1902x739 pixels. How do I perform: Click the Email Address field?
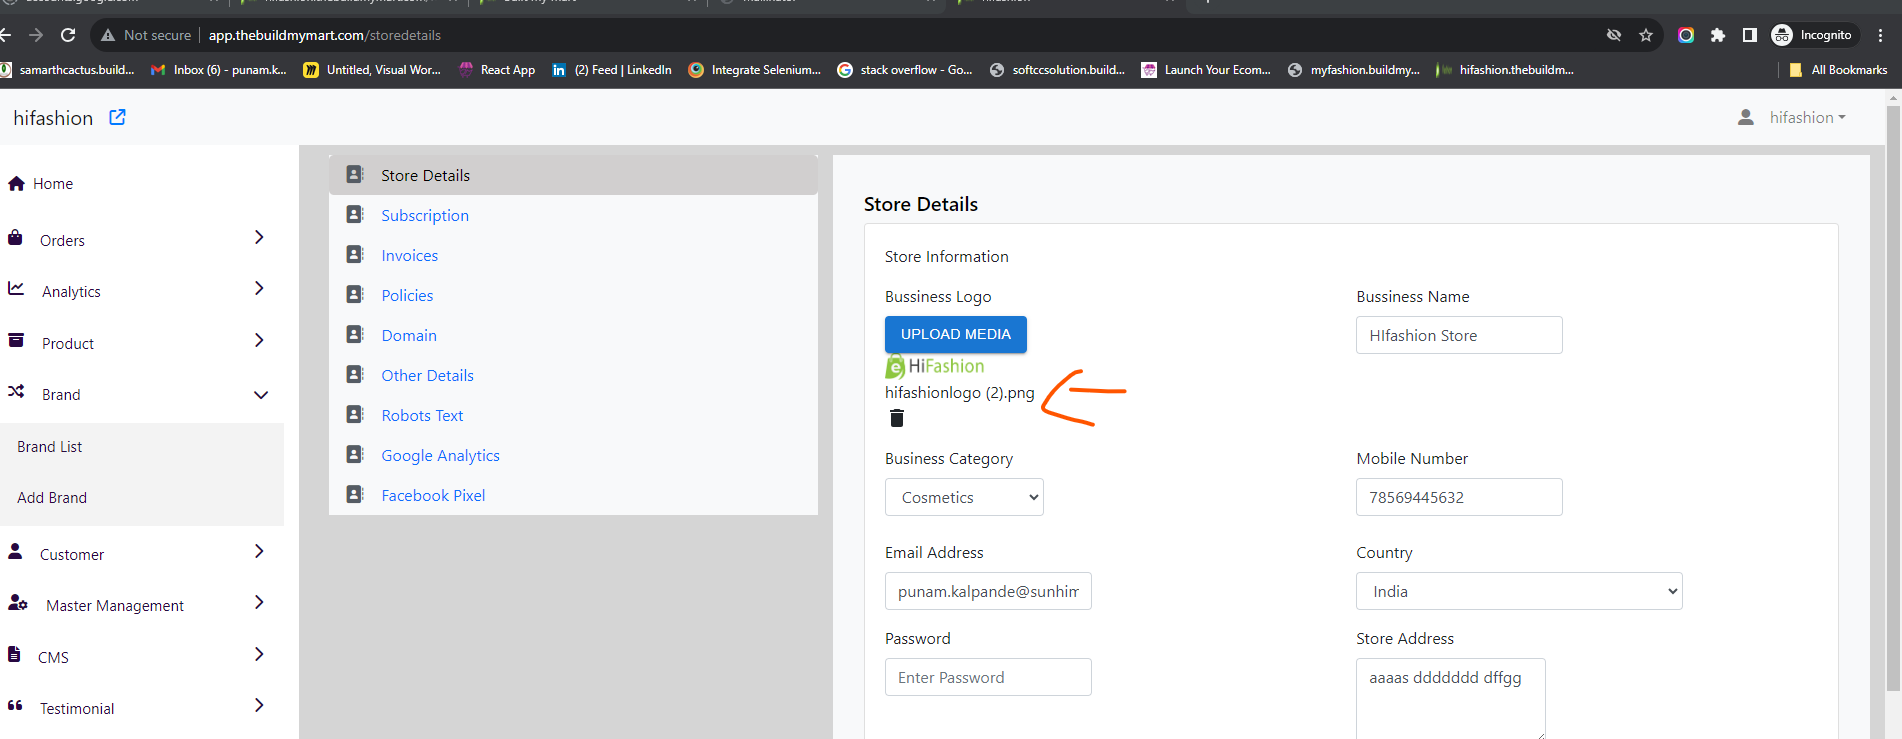(x=988, y=591)
